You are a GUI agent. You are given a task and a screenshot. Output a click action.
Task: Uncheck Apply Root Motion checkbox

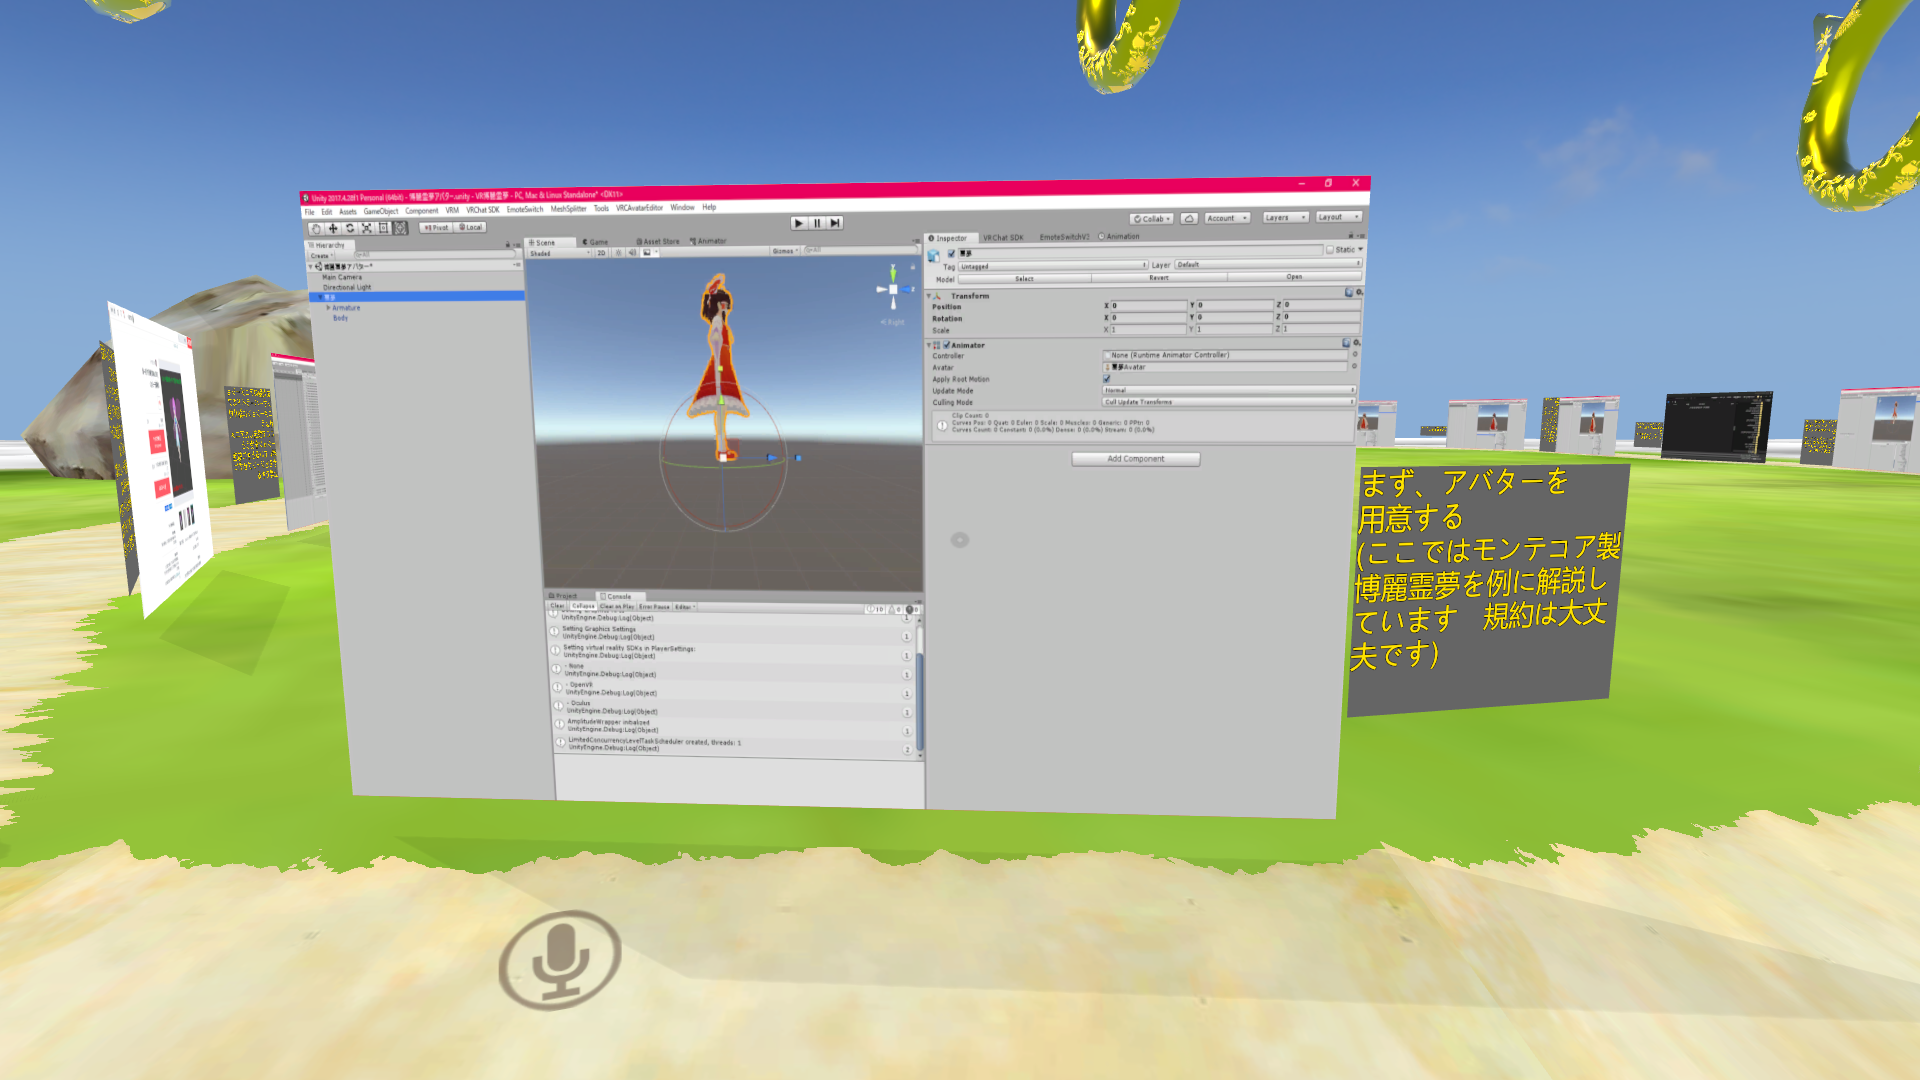point(1107,378)
